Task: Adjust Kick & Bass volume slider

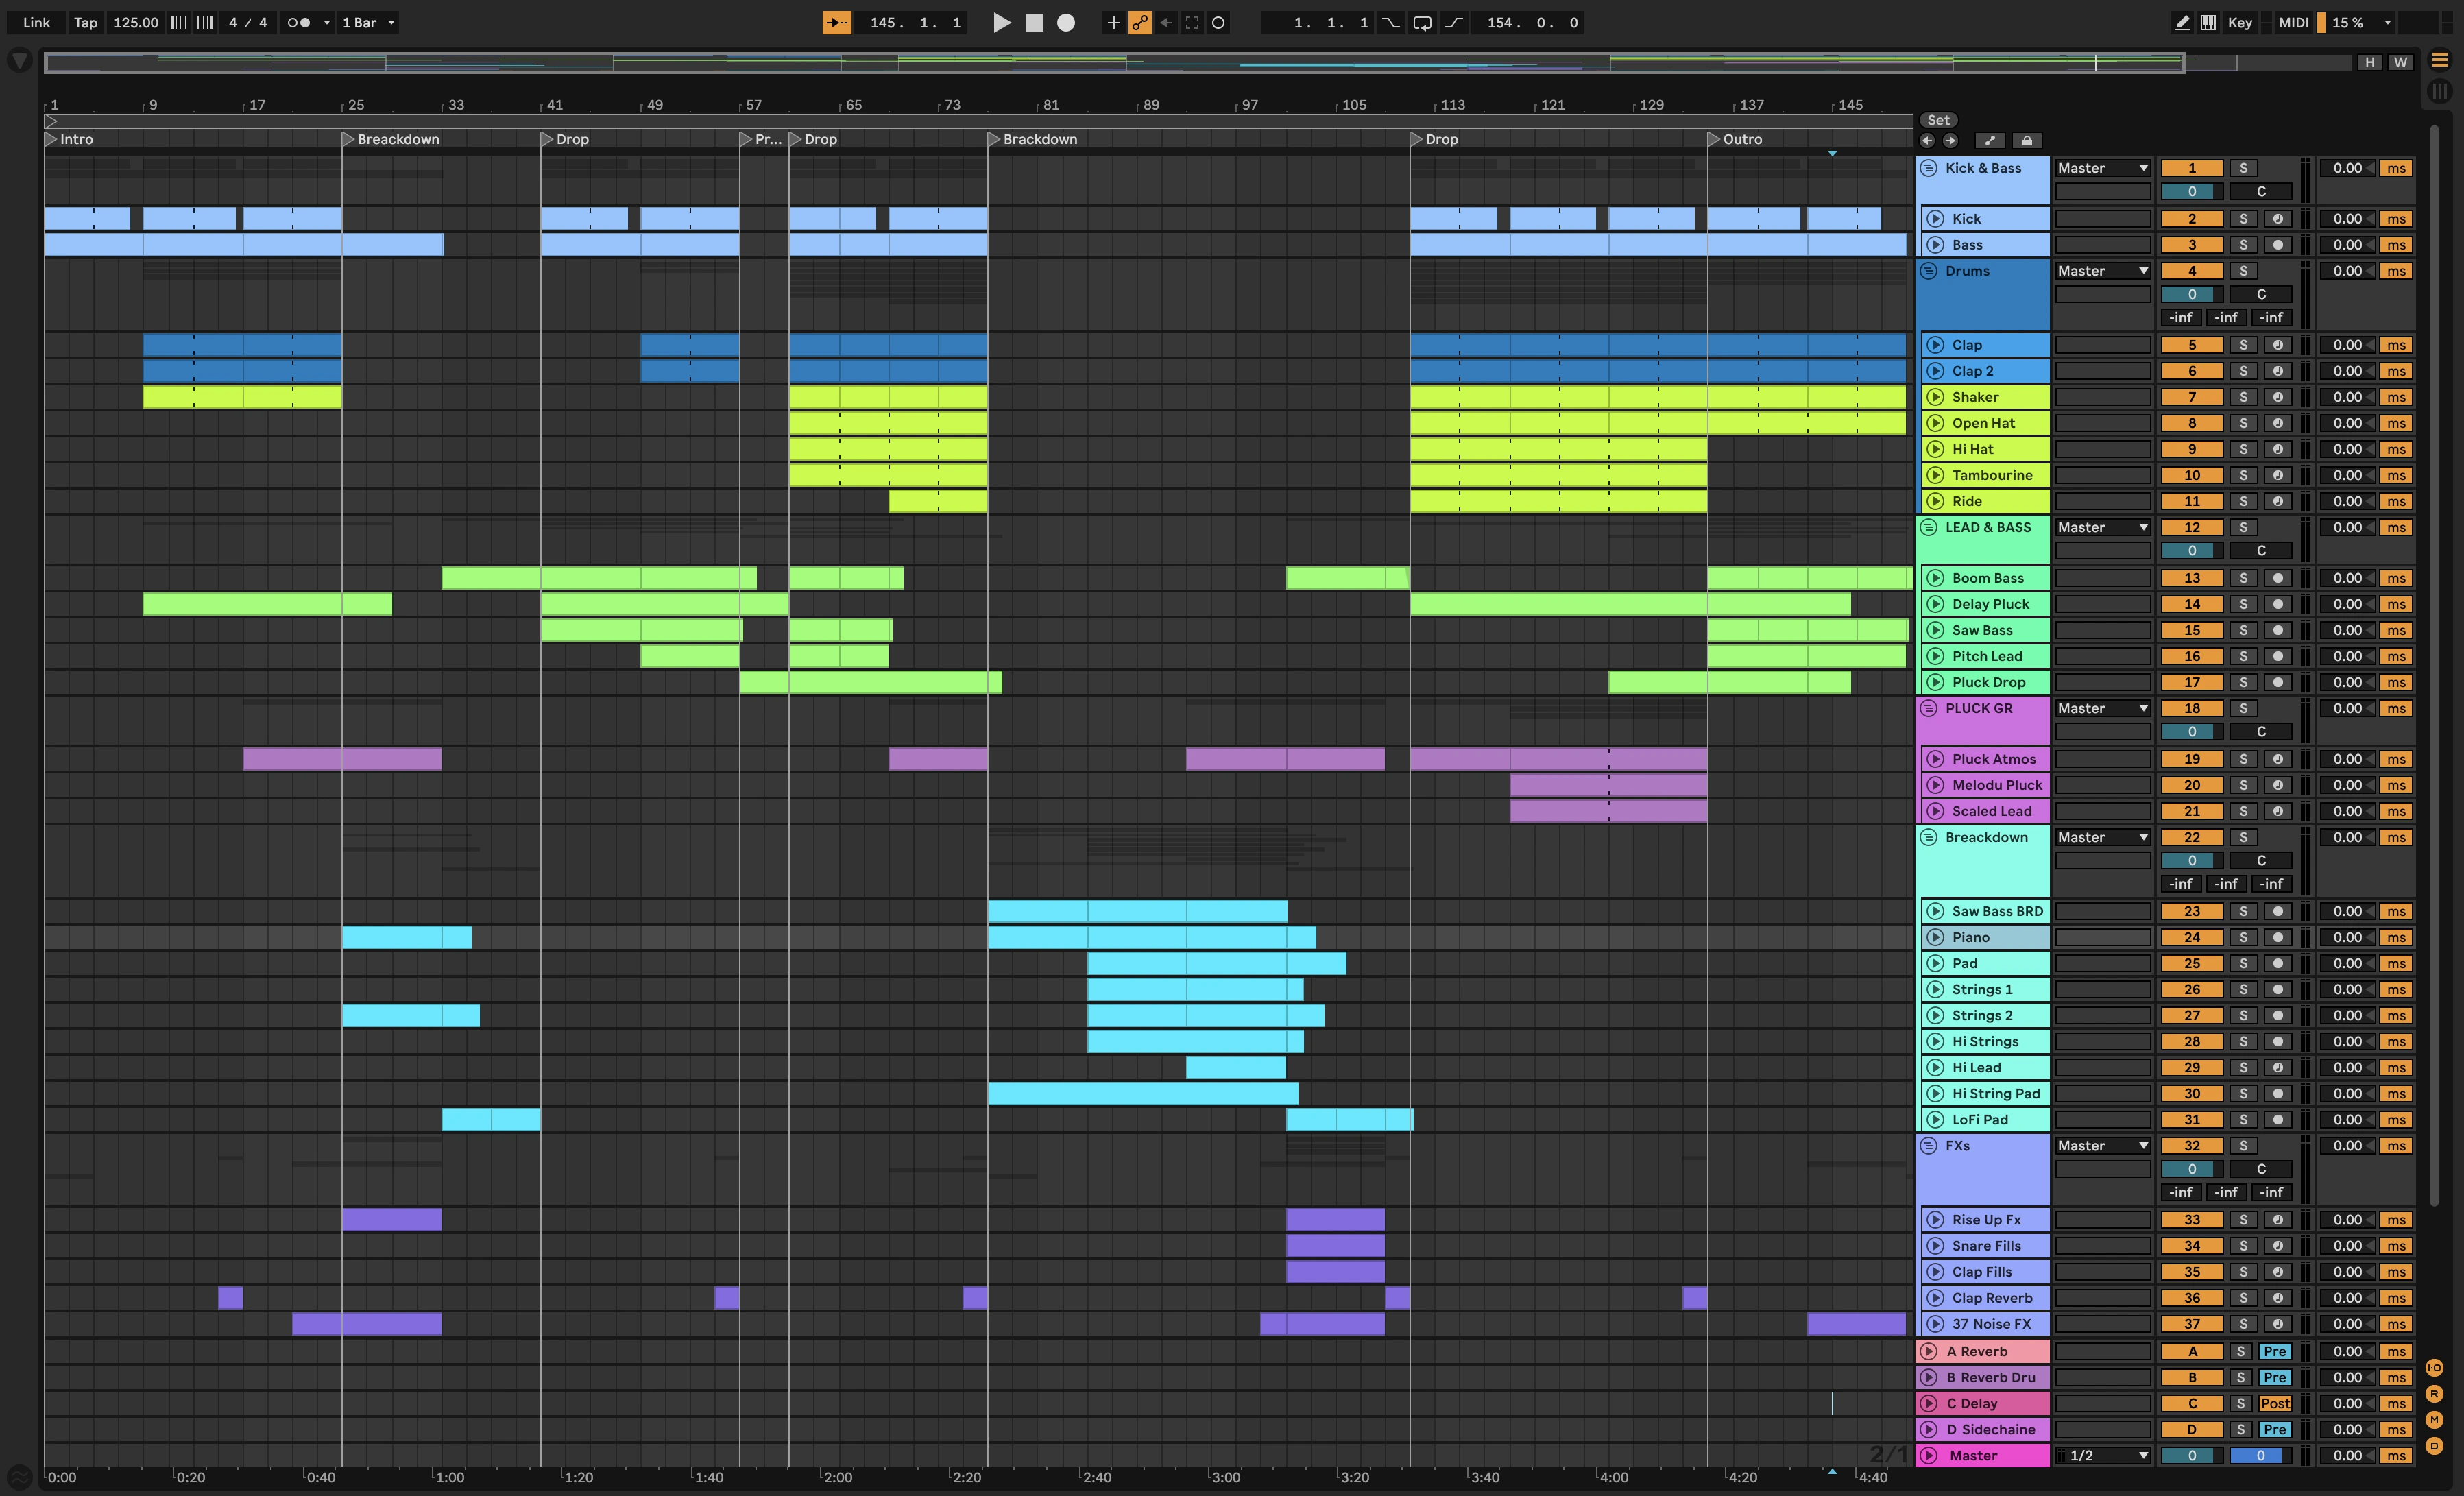Action: click(2191, 191)
